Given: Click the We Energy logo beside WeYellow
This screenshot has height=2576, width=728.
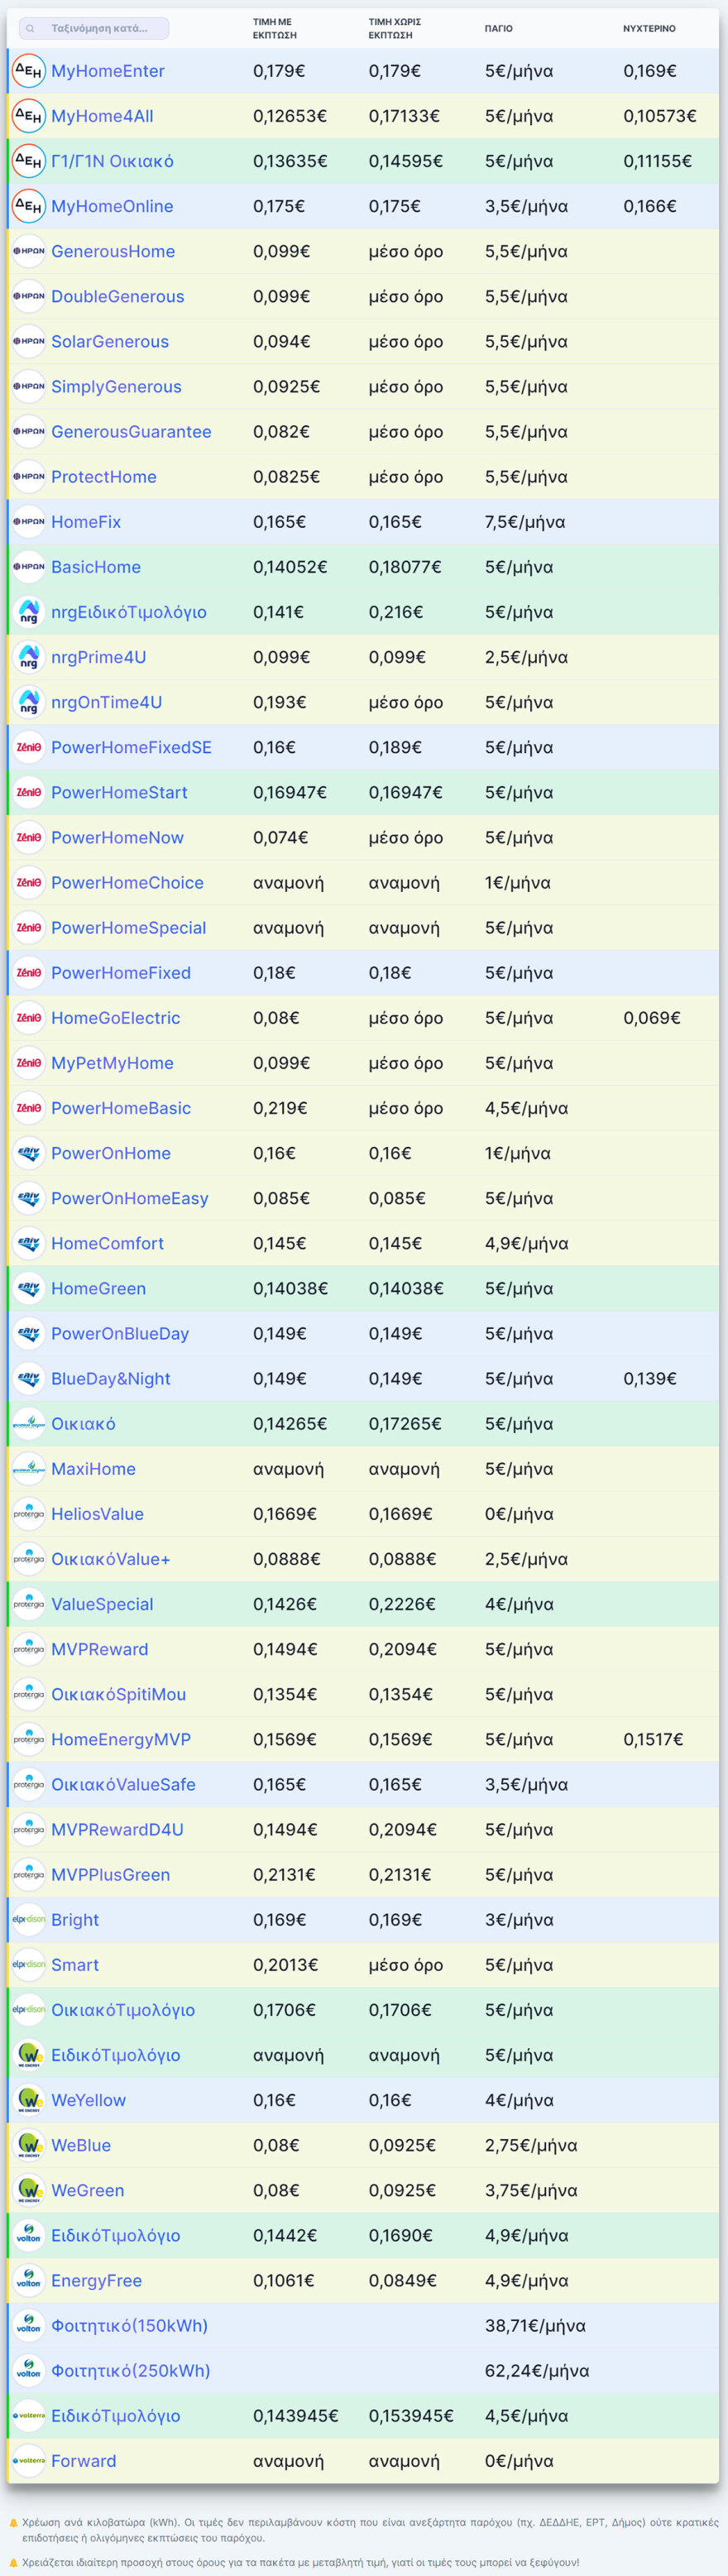Looking at the screenshot, I should [29, 2099].
